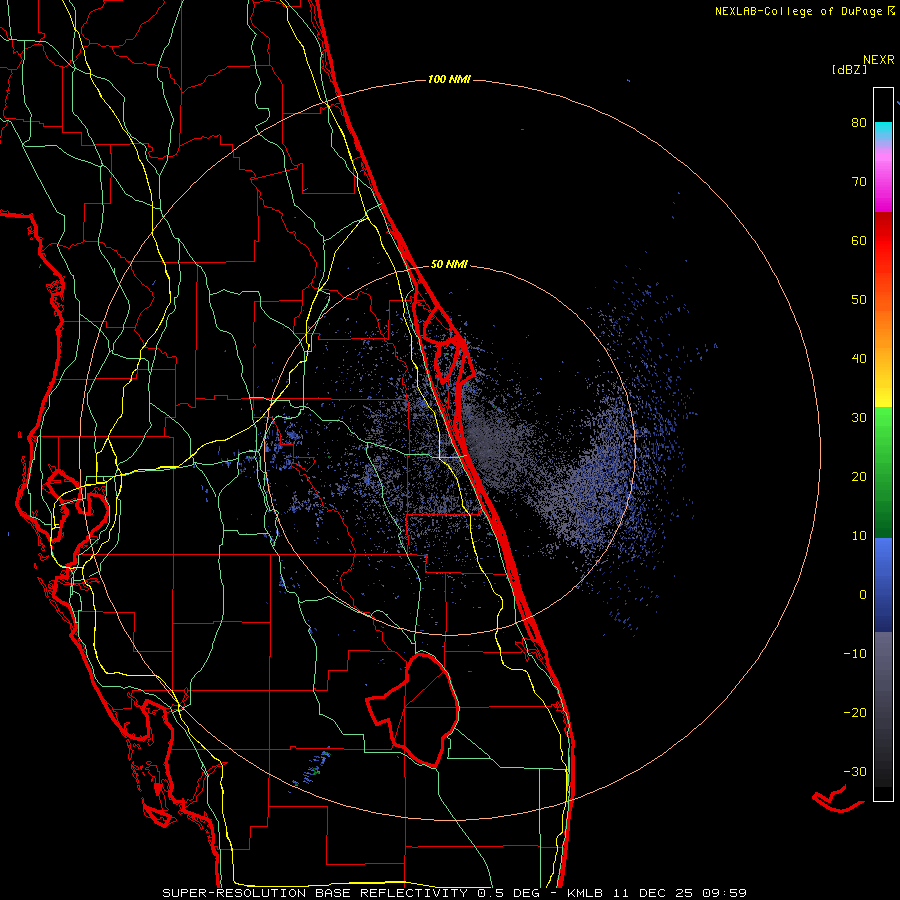Click the 100 NMI range ring label
This screenshot has width=900, height=900.
coord(449,79)
